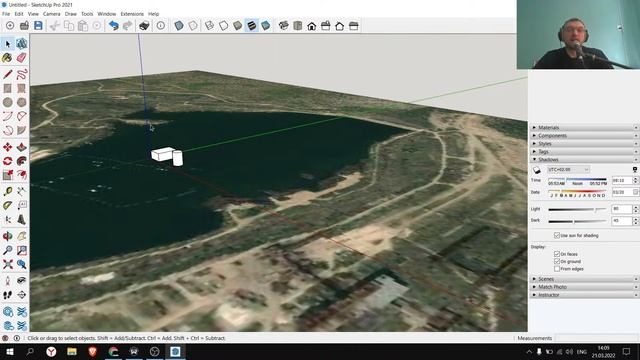
Task: Open the Extensions menu
Action: pos(132,14)
